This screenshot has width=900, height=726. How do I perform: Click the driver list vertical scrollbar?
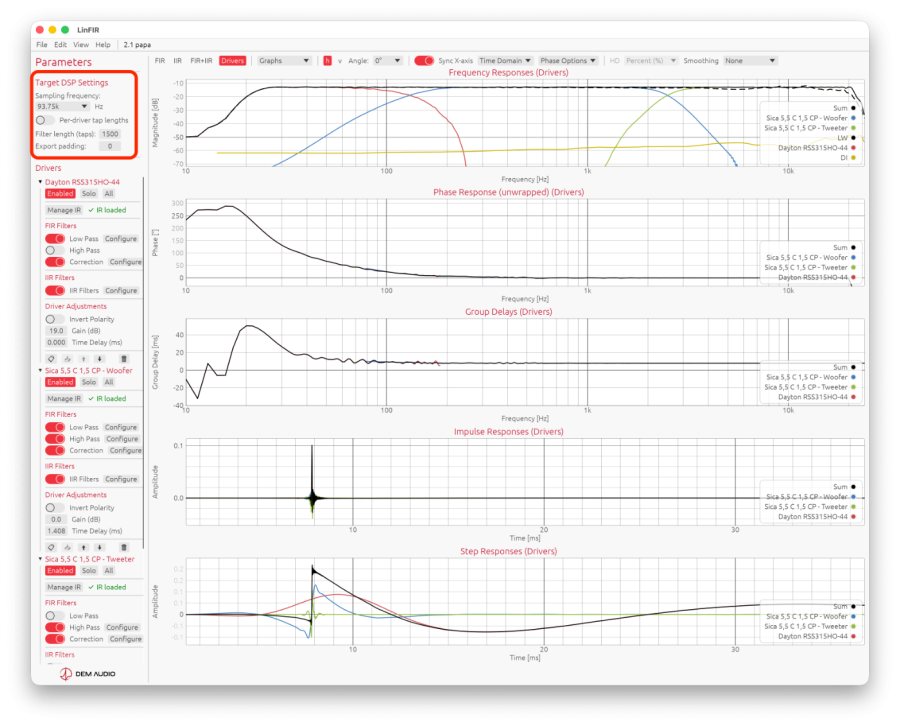click(143, 363)
